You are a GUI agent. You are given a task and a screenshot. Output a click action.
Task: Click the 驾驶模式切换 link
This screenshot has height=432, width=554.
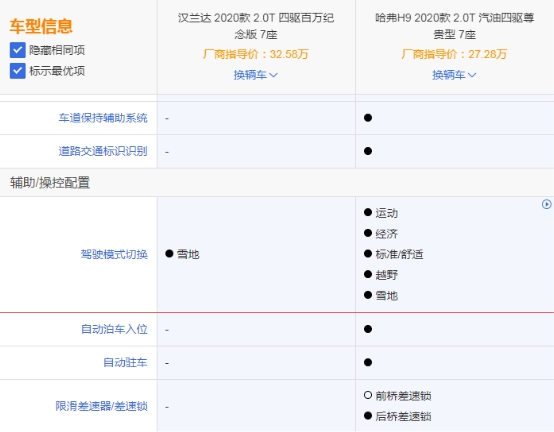114,254
